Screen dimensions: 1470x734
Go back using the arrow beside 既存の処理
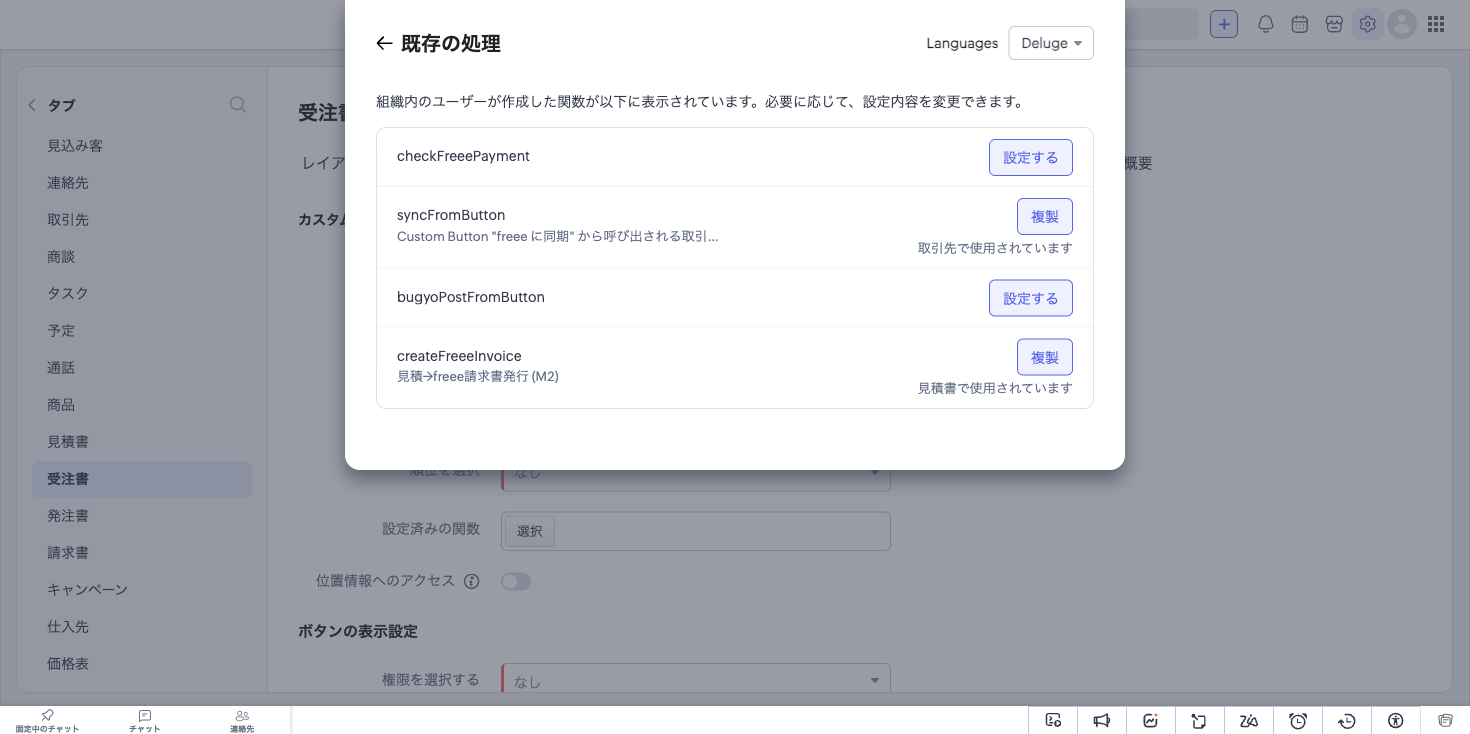pos(384,43)
